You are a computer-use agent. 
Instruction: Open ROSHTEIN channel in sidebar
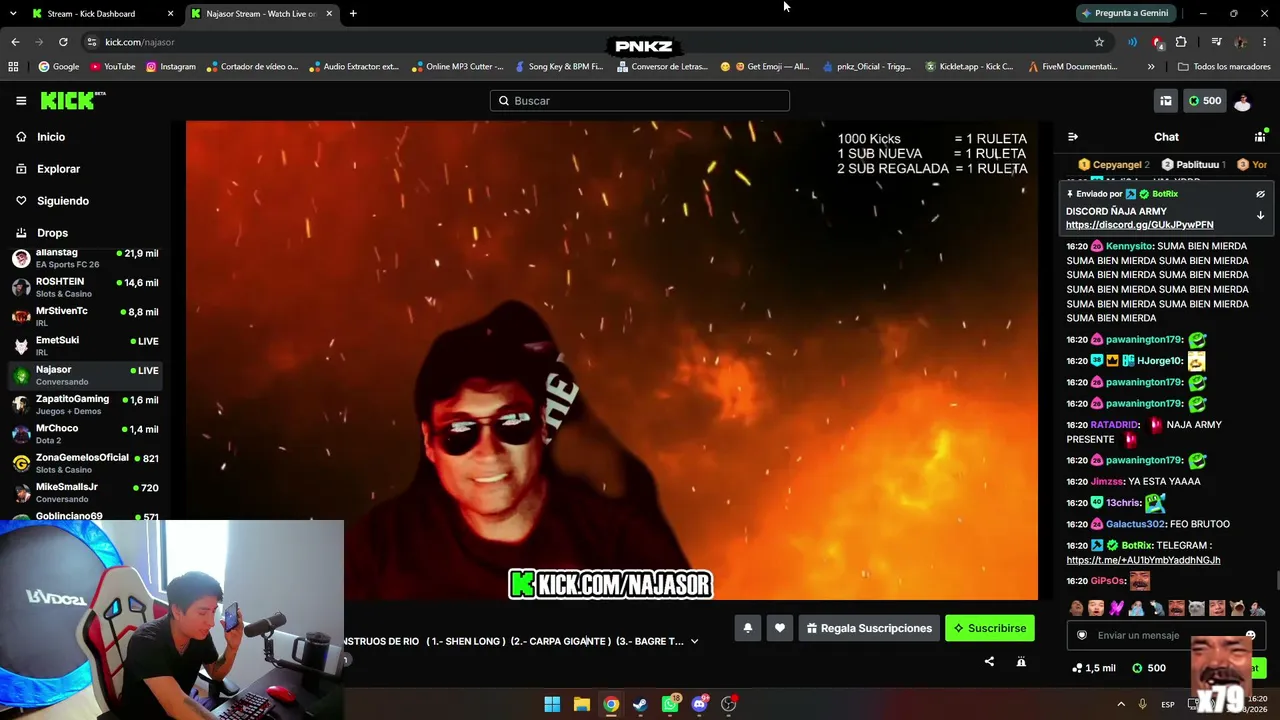coord(85,287)
